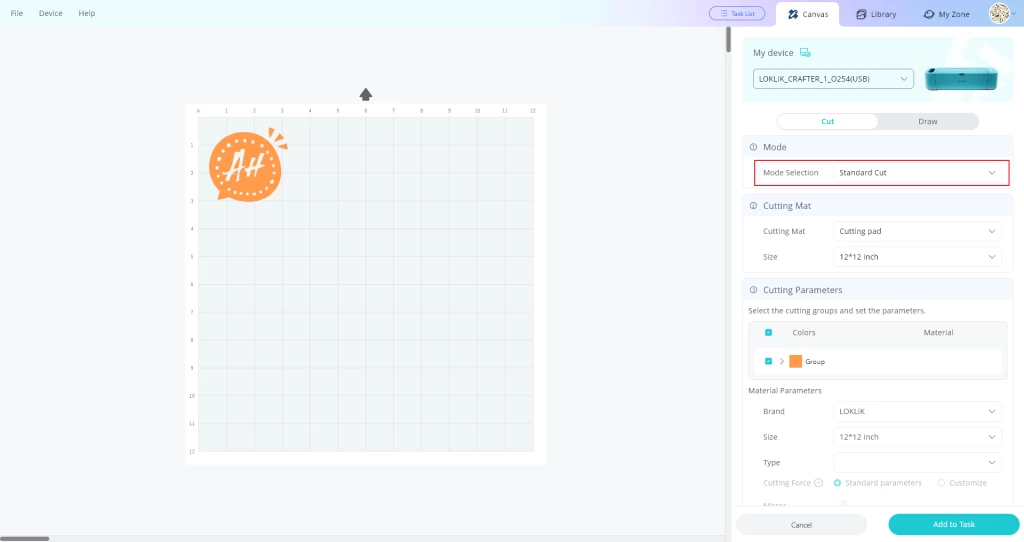
Task: Open Cutting Mat dropdown showing Cutting pad
Action: point(917,231)
